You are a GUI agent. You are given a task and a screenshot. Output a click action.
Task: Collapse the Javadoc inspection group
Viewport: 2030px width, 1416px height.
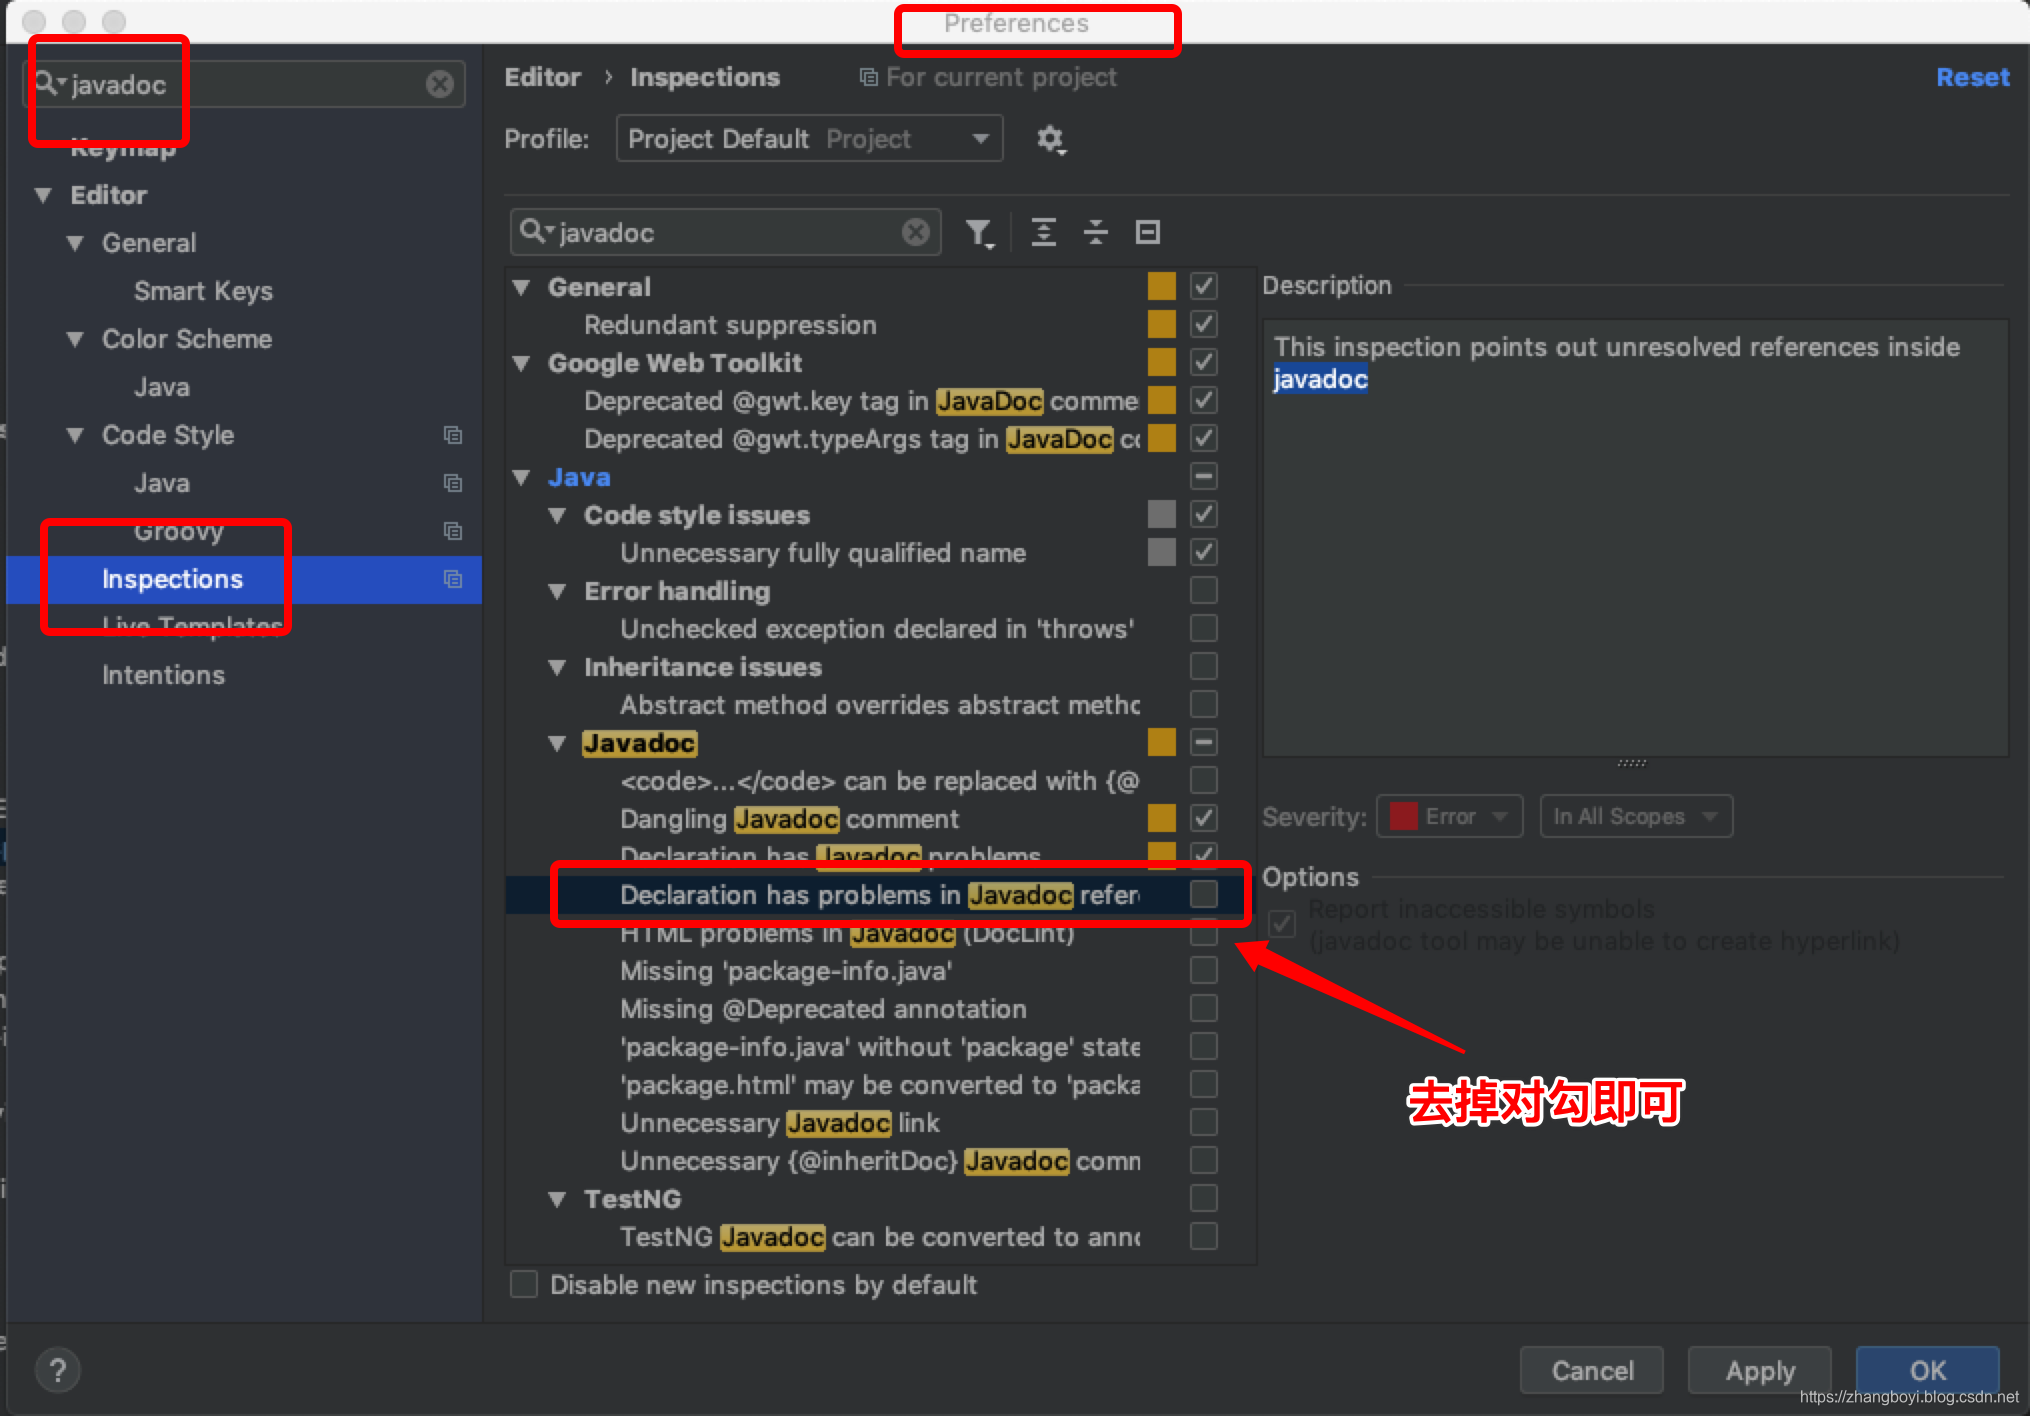pos(557,743)
